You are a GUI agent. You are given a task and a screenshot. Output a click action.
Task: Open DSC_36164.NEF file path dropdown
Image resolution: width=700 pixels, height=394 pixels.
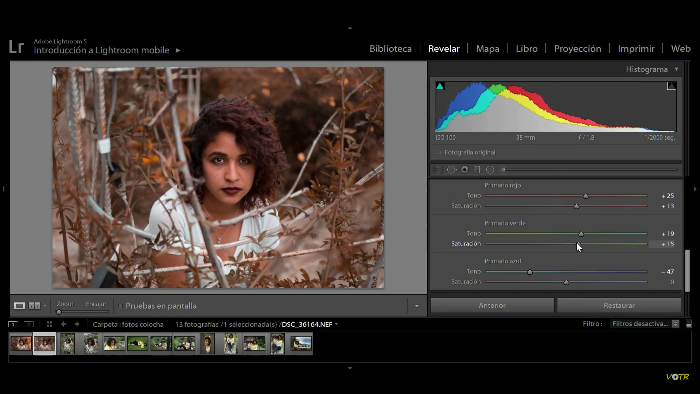336,324
